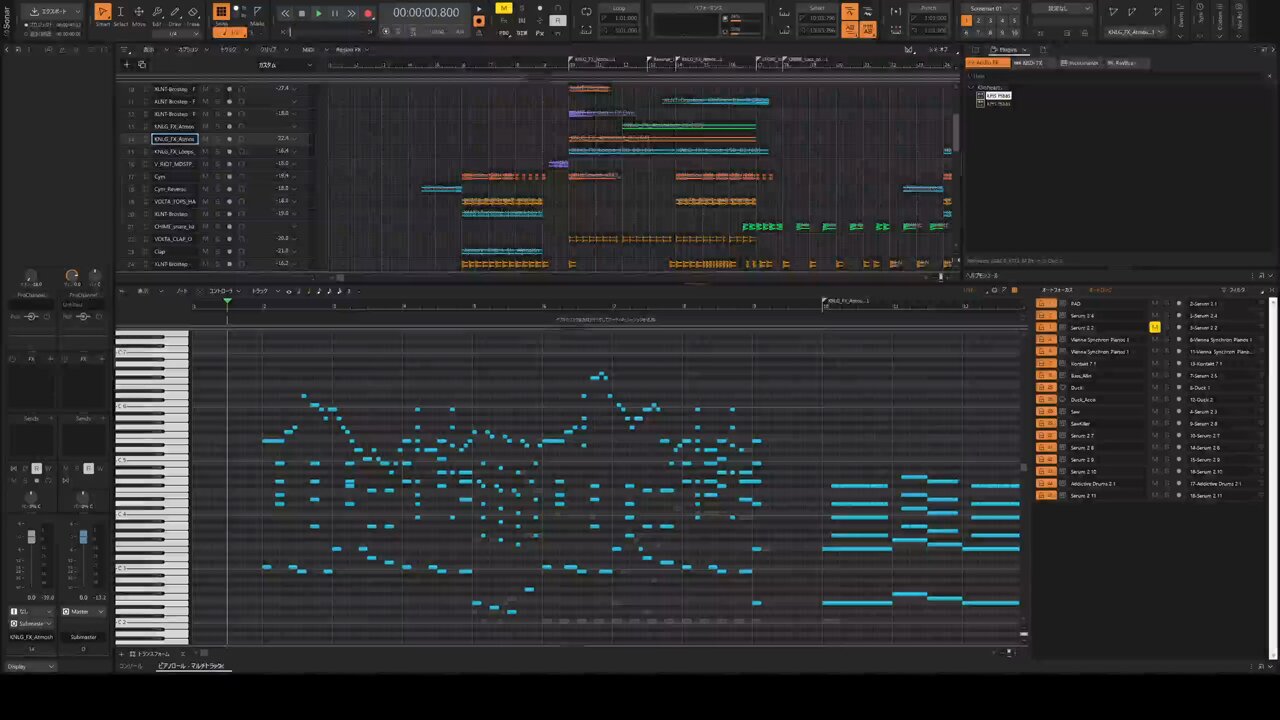Toggle the global R (arm) button
Viewport: 1280px width, 720px height.
coord(558,20)
